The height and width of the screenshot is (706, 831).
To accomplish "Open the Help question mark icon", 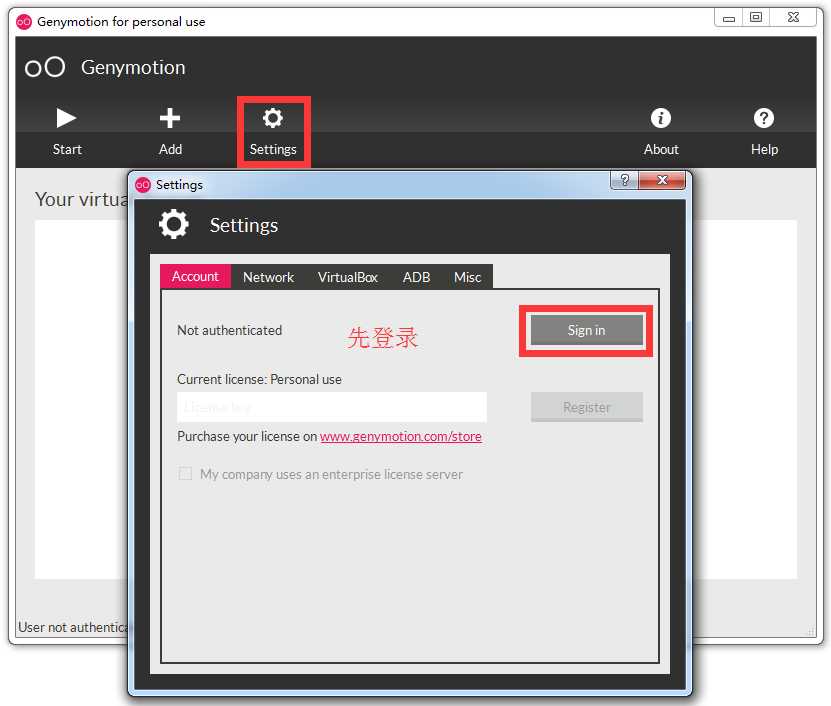I will pos(764,118).
